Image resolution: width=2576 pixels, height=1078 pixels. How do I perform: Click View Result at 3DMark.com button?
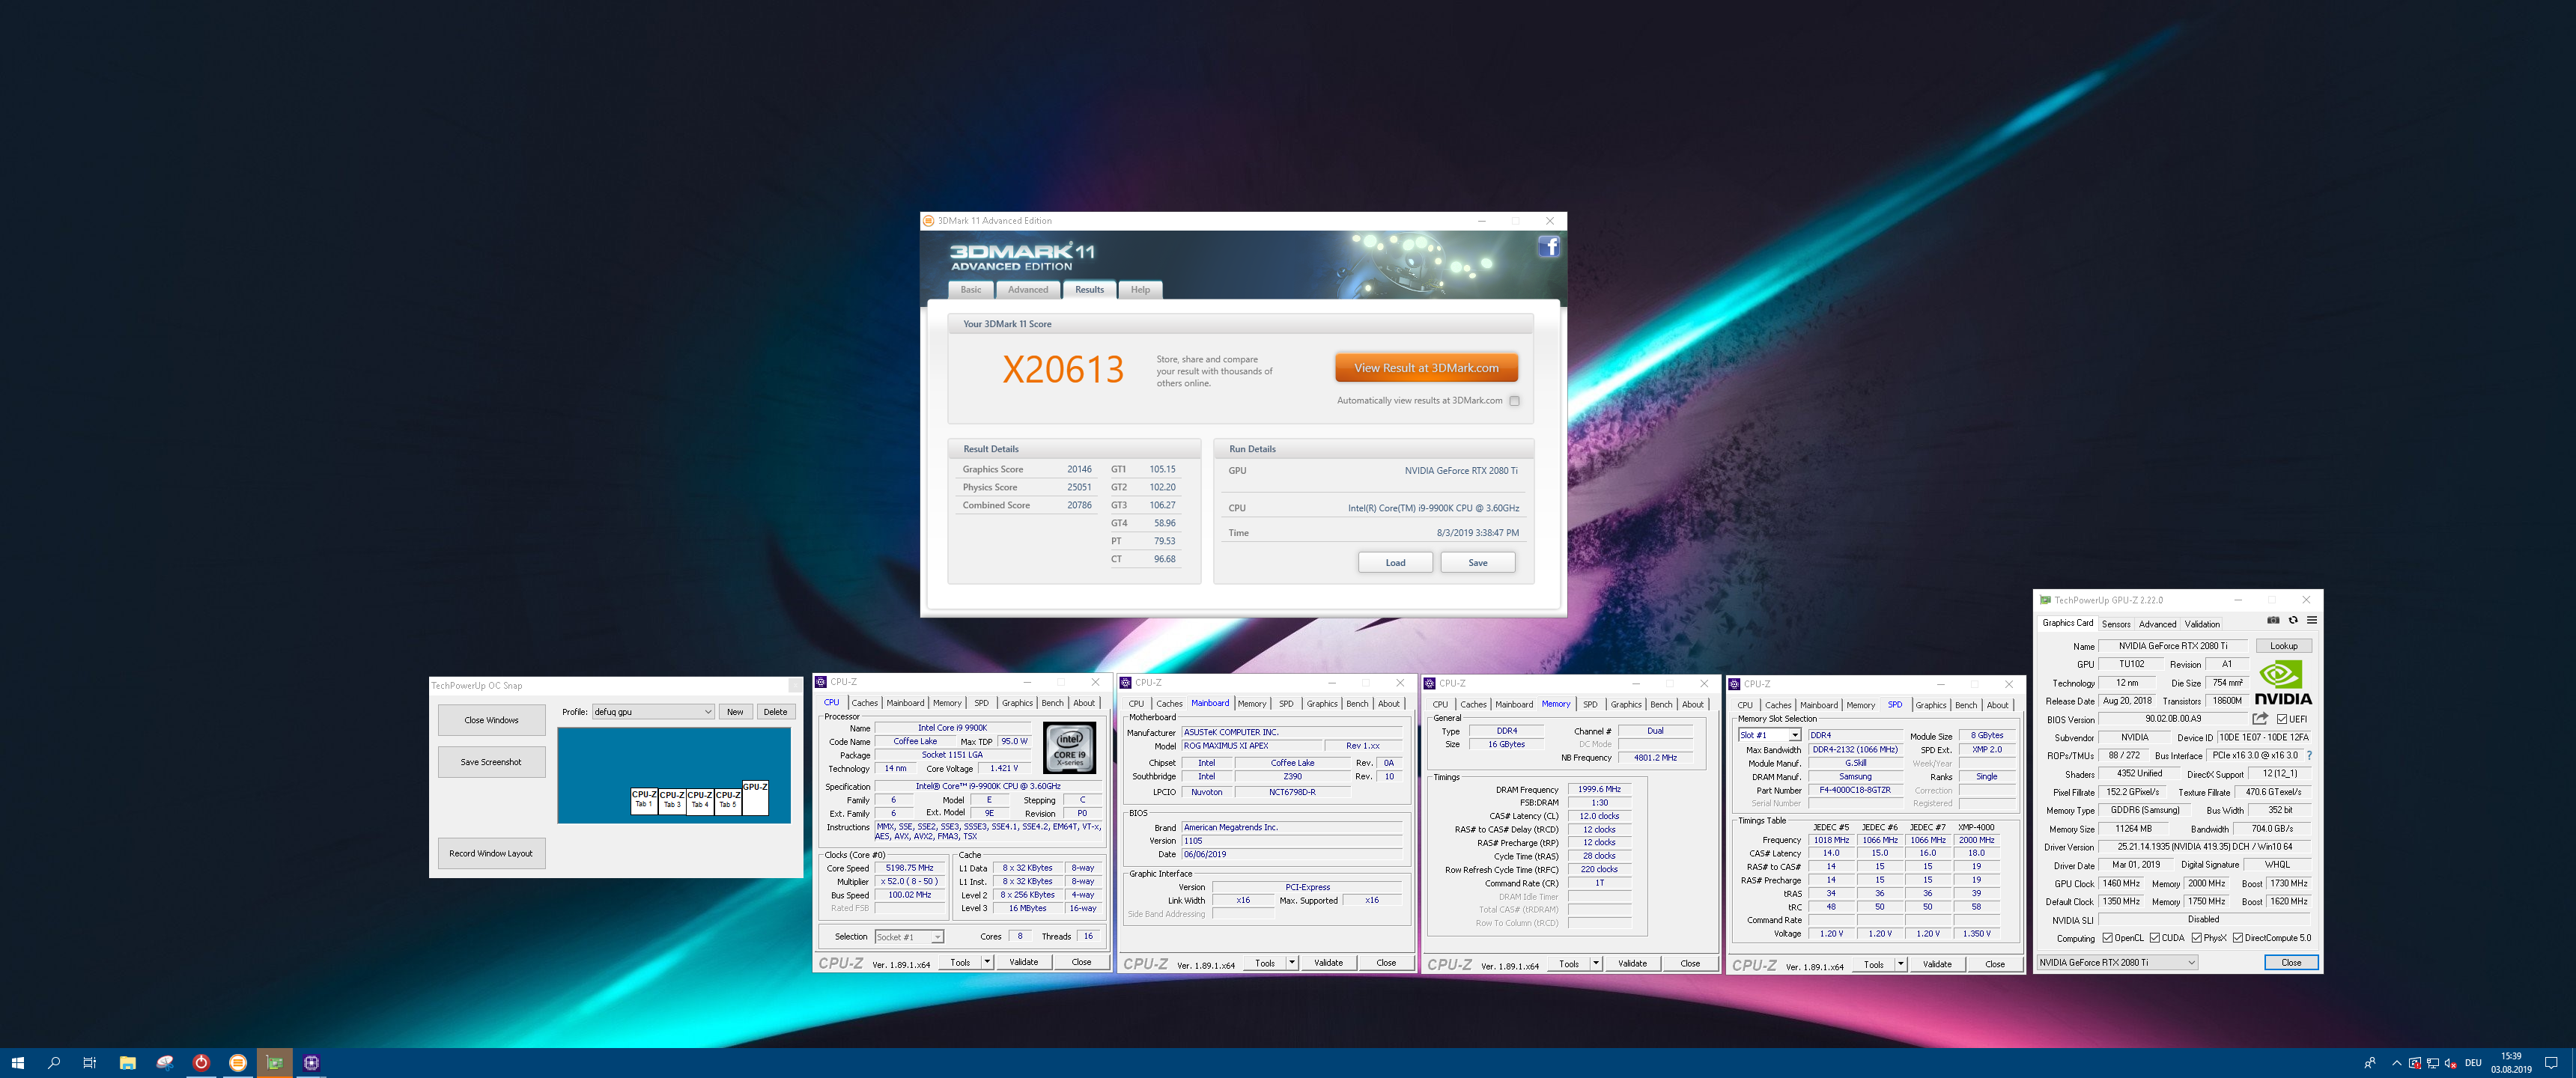coord(1426,368)
